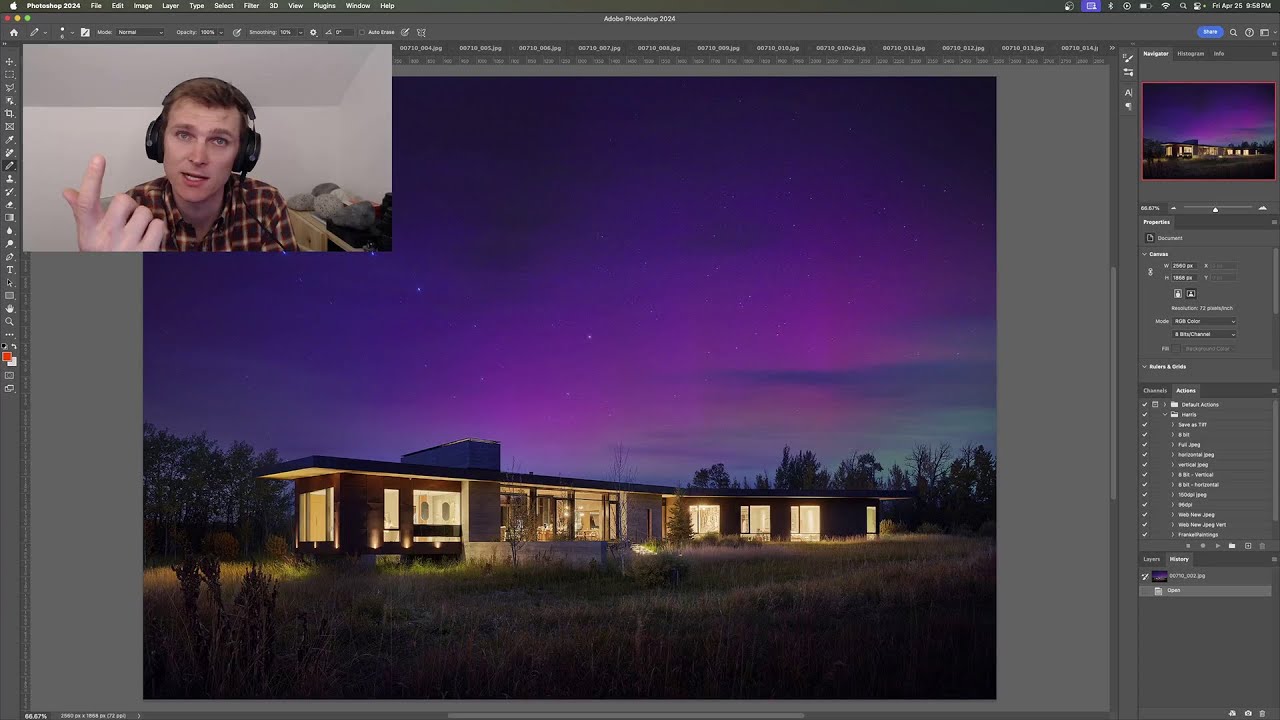The image size is (1280, 720).
Task: Toggle checkmark for horizontal jpeg action
Action: (x=1145, y=454)
